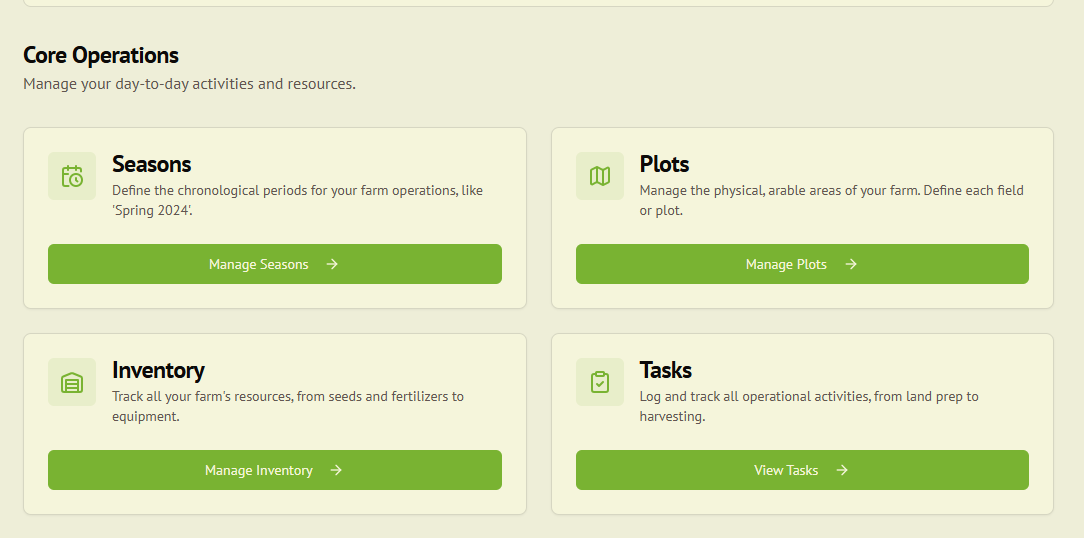
Task: Select the Inventory card heading
Action: click(x=158, y=370)
